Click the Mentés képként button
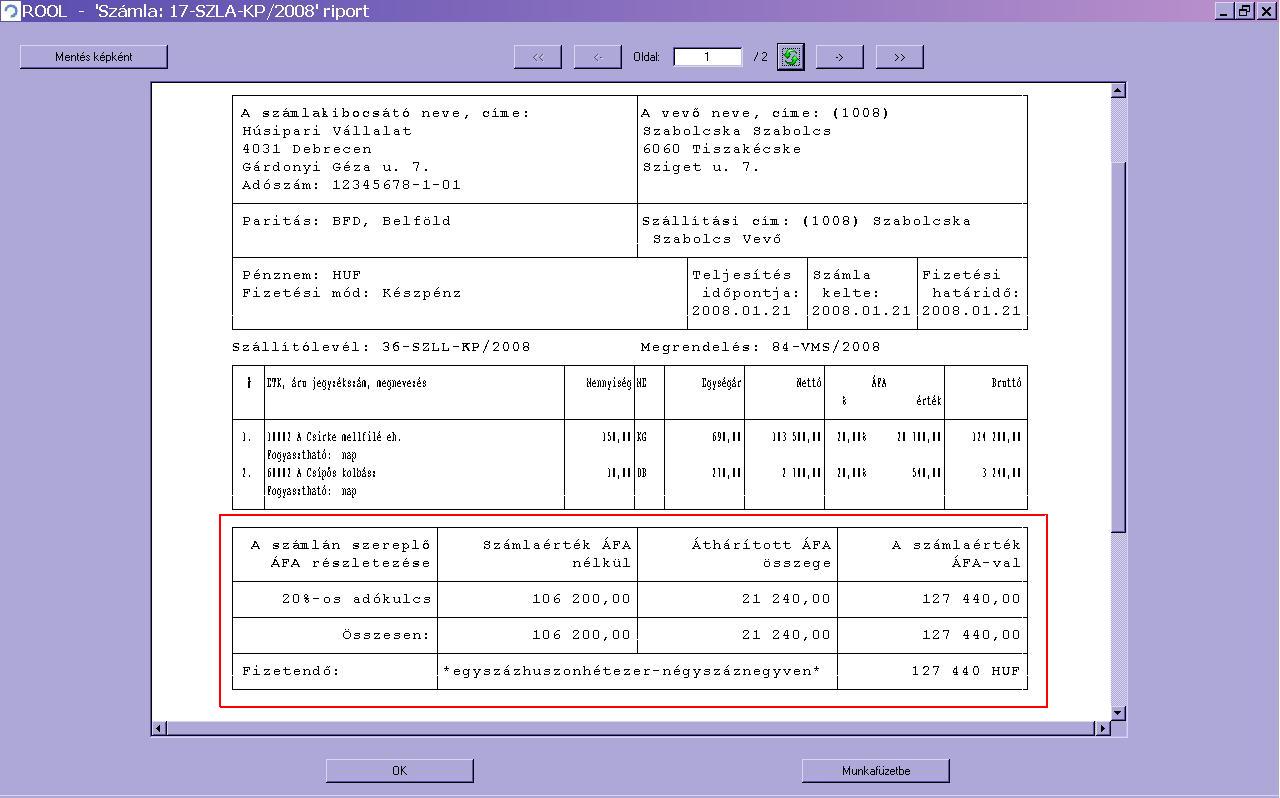The width and height of the screenshot is (1280, 798). (x=94, y=57)
